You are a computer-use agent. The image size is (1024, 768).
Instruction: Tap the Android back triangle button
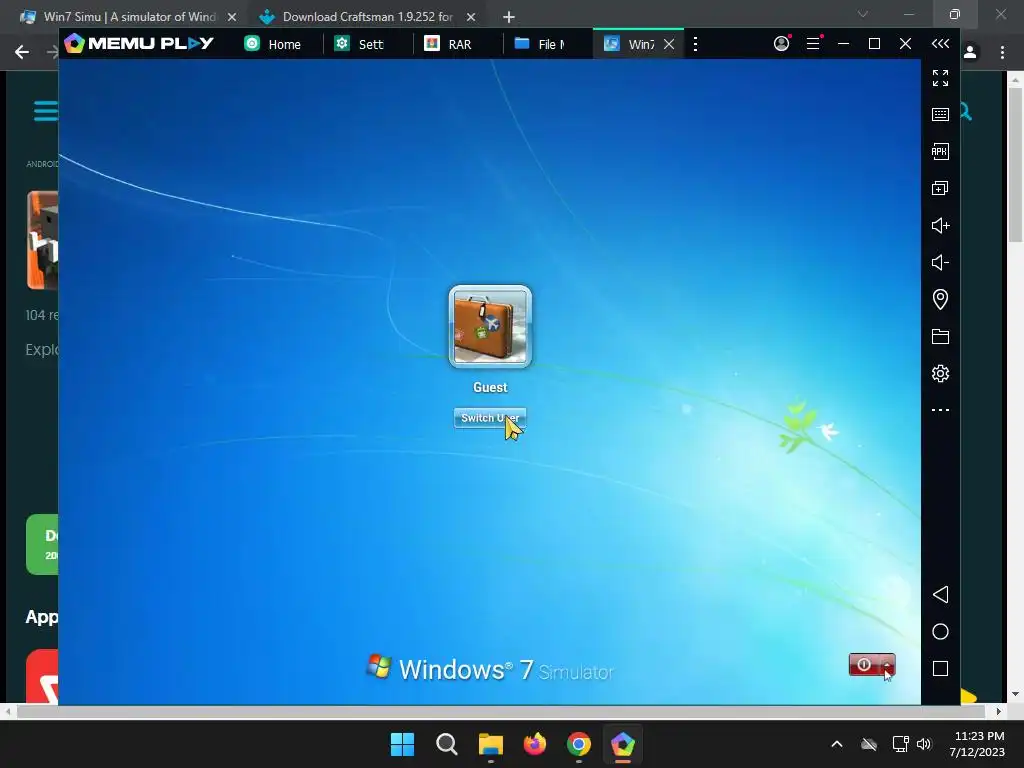coord(940,594)
